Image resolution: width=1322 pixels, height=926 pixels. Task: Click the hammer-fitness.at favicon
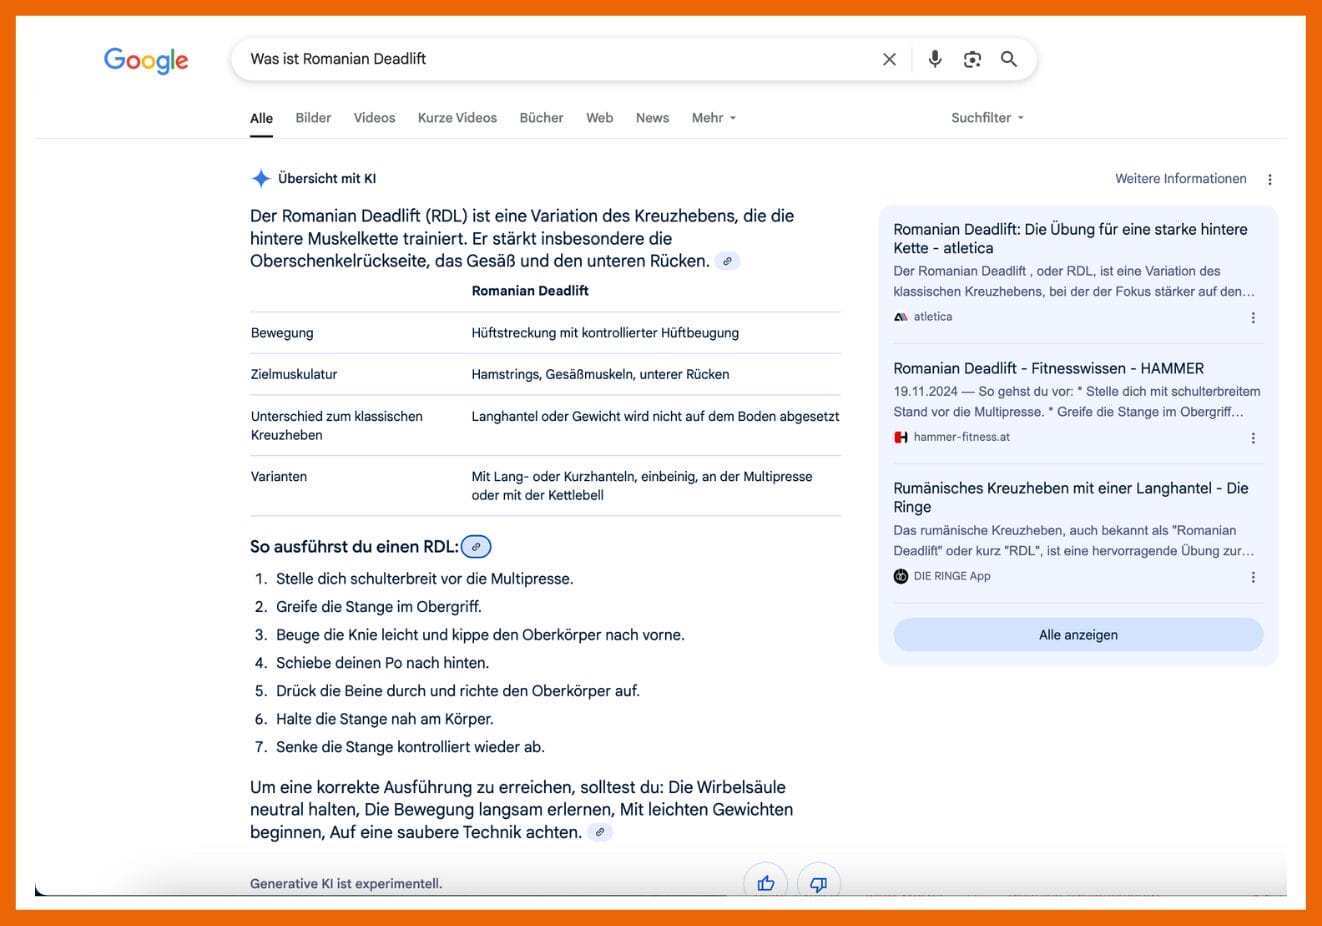(x=899, y=437)
